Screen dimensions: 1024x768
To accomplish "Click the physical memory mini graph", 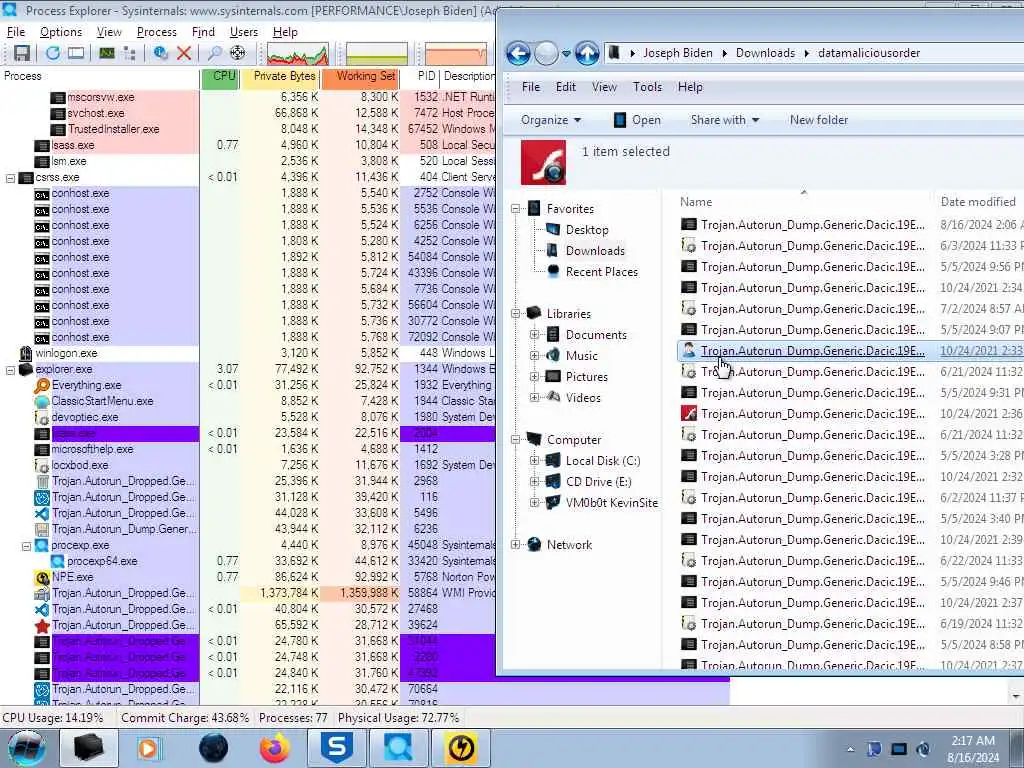I will point(456,54).
